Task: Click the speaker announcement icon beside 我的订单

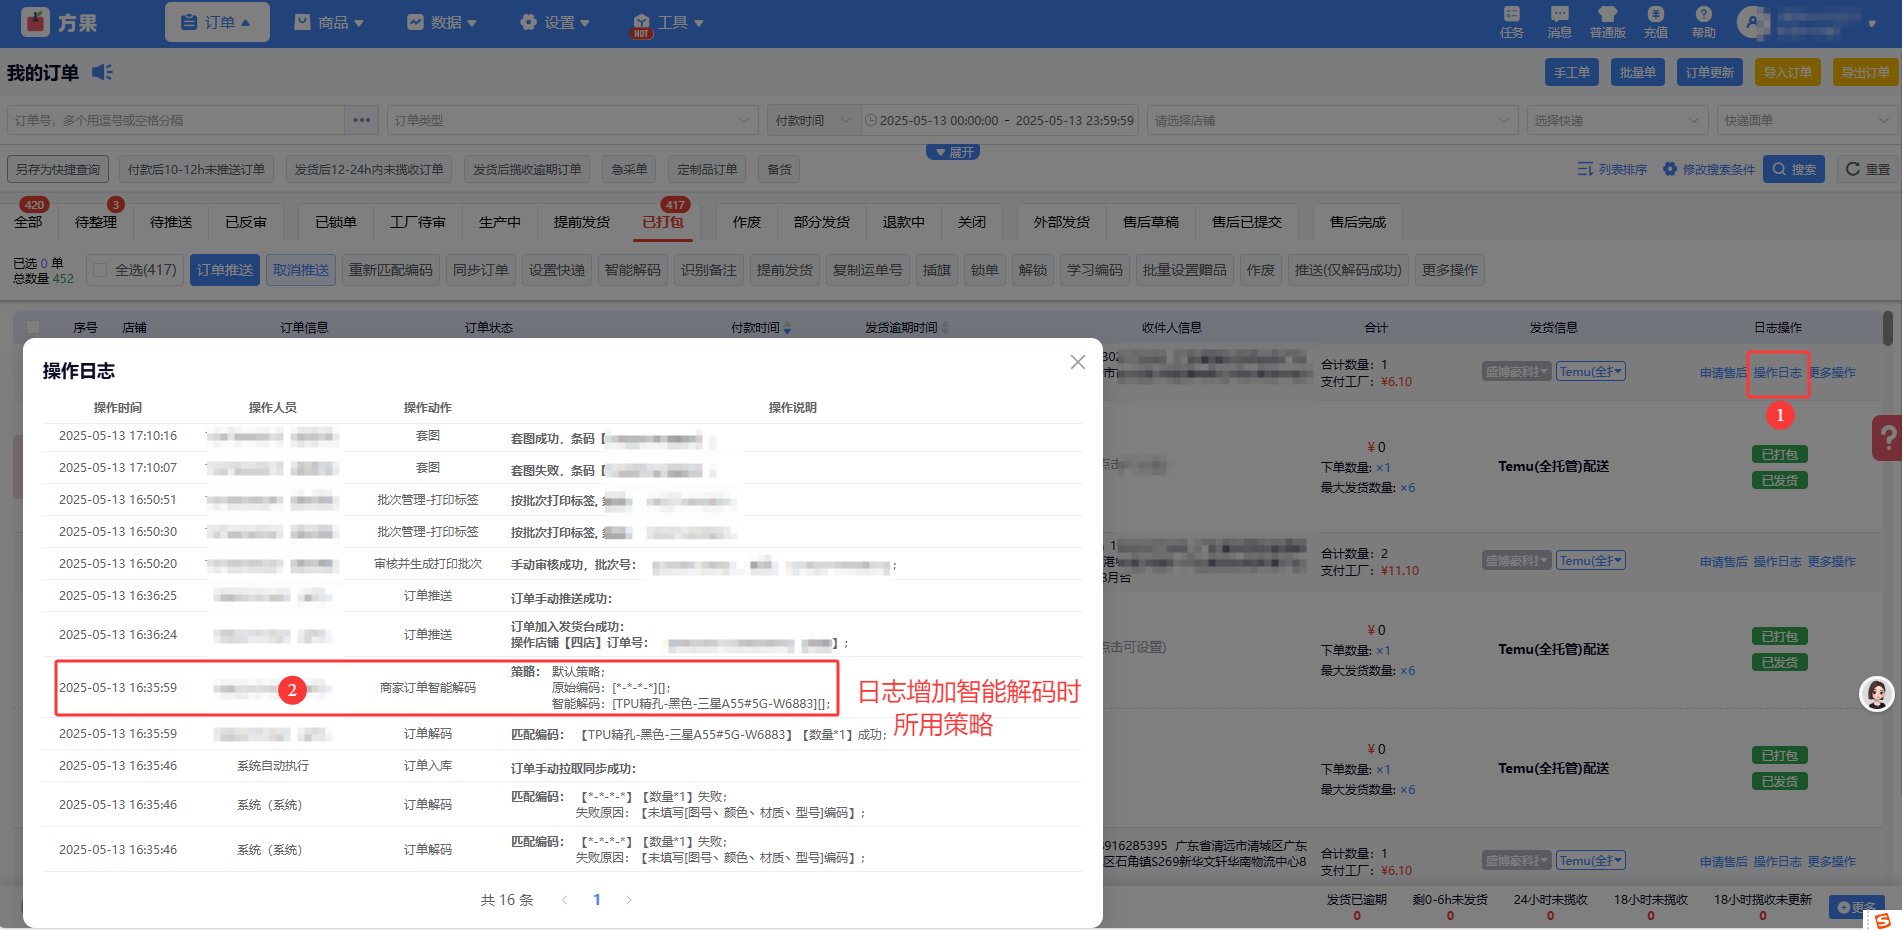Action: (x=102, y=72)
